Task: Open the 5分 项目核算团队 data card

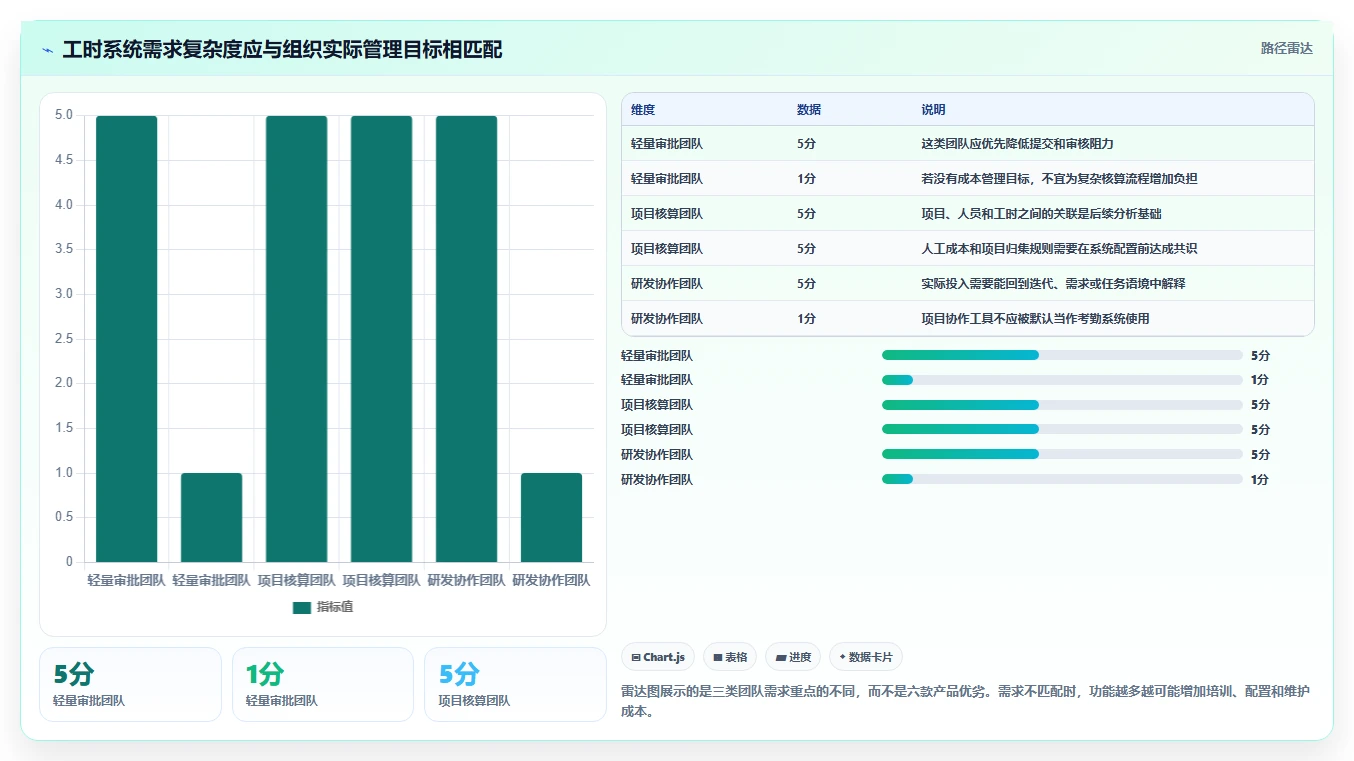Action: point(515,684)
